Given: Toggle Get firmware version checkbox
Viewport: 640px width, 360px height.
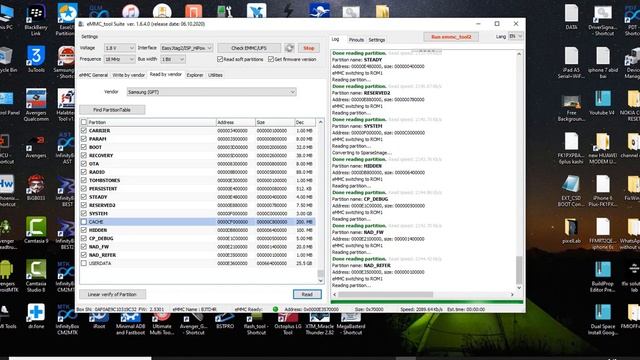Looking at the screenshot, I should point(271,59).
